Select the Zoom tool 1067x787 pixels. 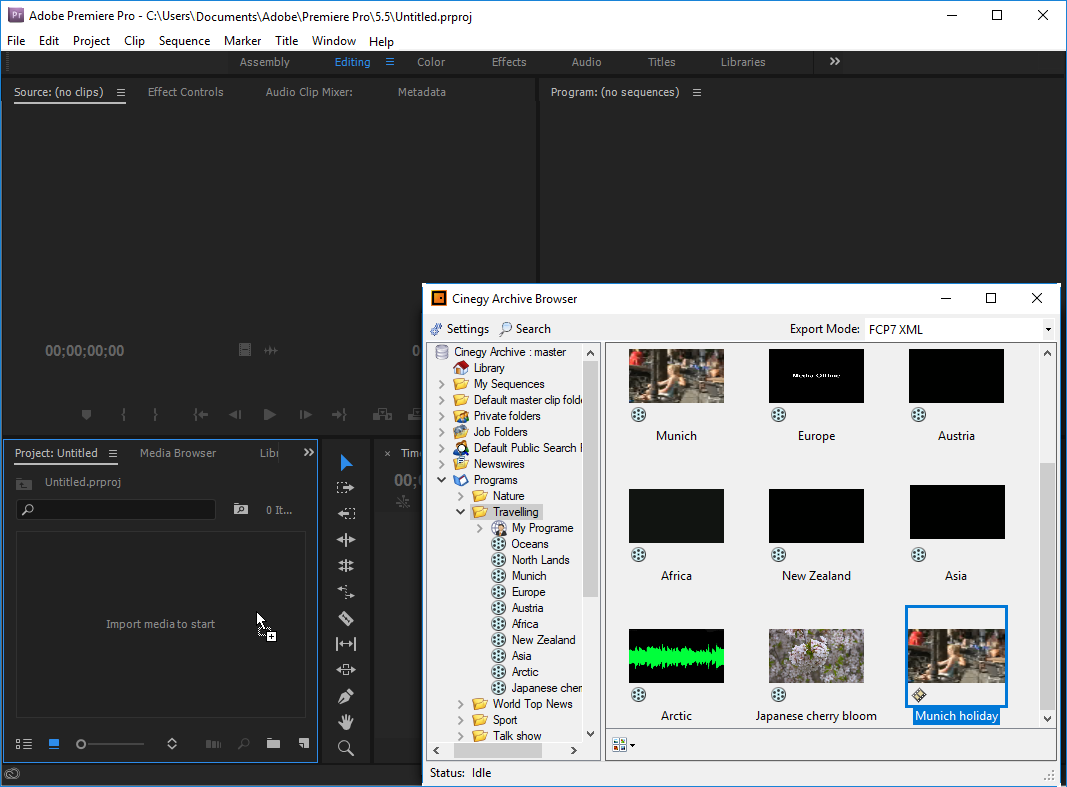pyautogui.click(x=346, y=748)
